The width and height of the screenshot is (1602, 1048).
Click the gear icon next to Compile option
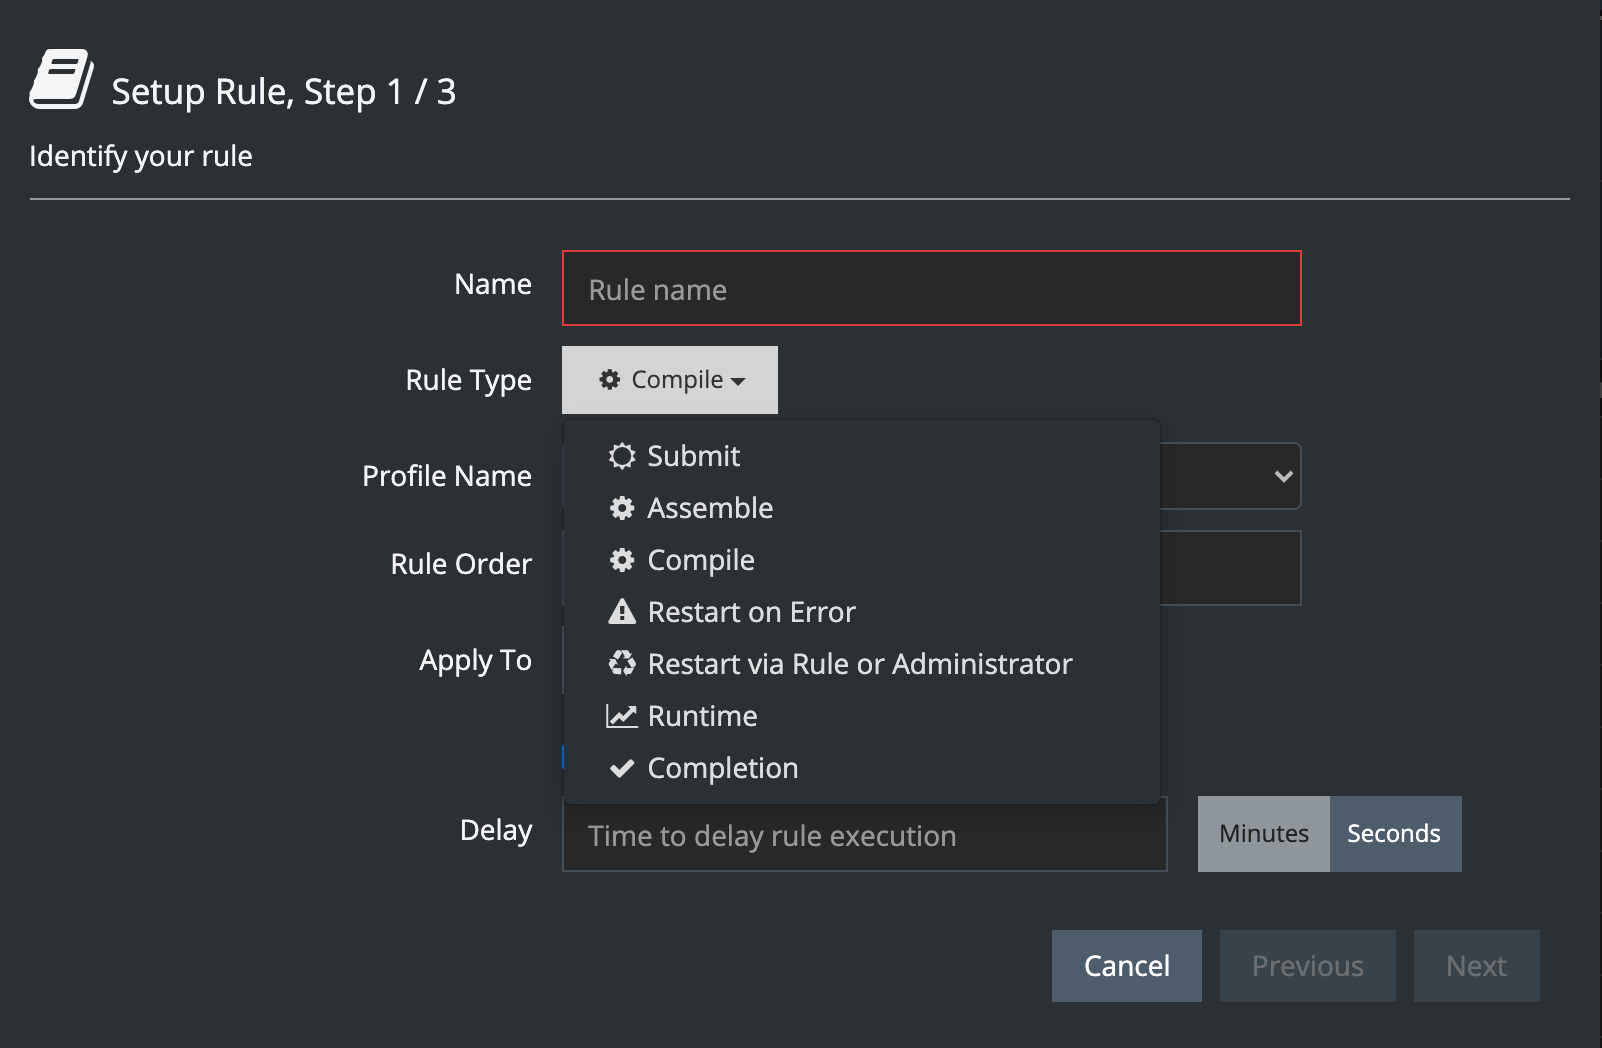[x=622, y=560]
